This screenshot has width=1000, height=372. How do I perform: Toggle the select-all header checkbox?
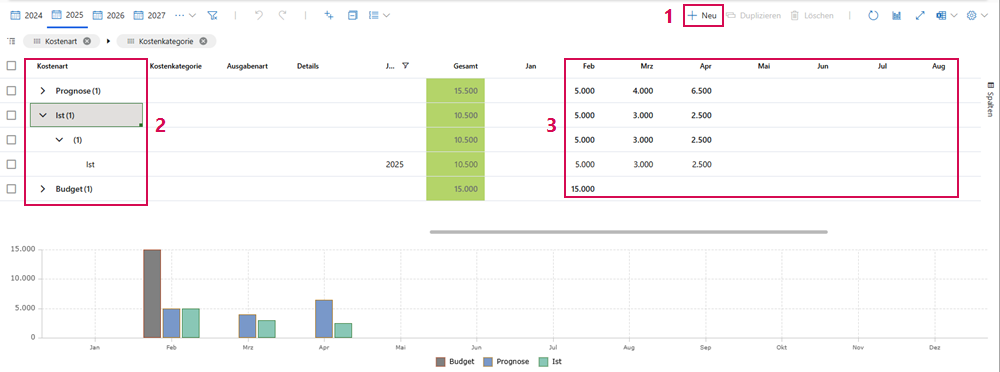tap(11, 65)
